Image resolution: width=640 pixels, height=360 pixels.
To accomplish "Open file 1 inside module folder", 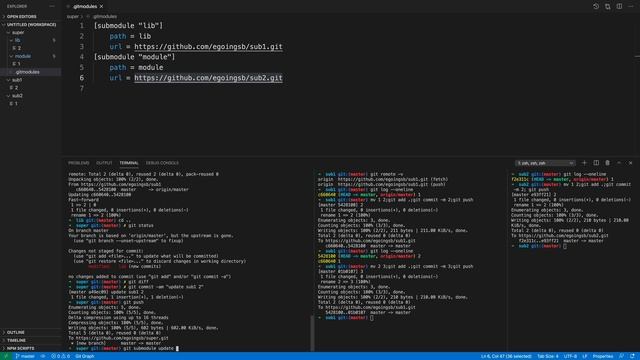I will pyautogui.click(x=31, y=64).
